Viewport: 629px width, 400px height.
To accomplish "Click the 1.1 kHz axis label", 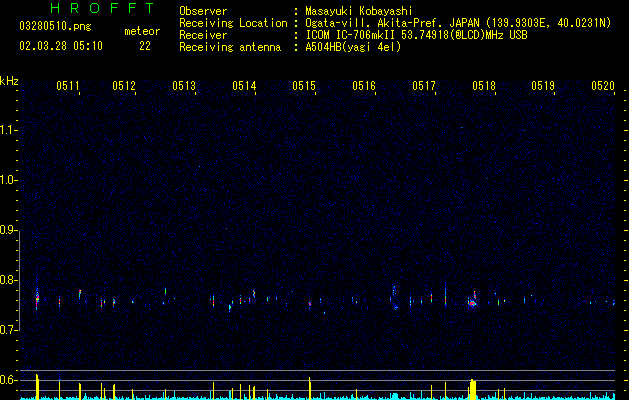I will [8, 130].
